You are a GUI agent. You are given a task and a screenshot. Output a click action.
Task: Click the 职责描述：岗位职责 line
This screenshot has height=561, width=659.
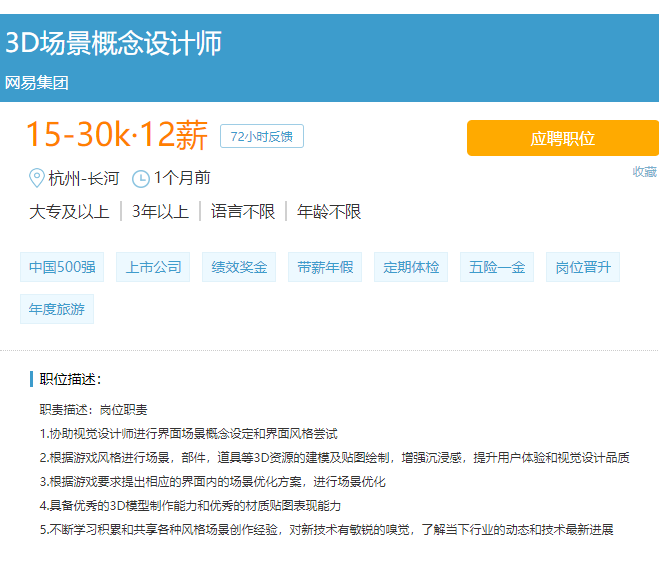(93, 410)
